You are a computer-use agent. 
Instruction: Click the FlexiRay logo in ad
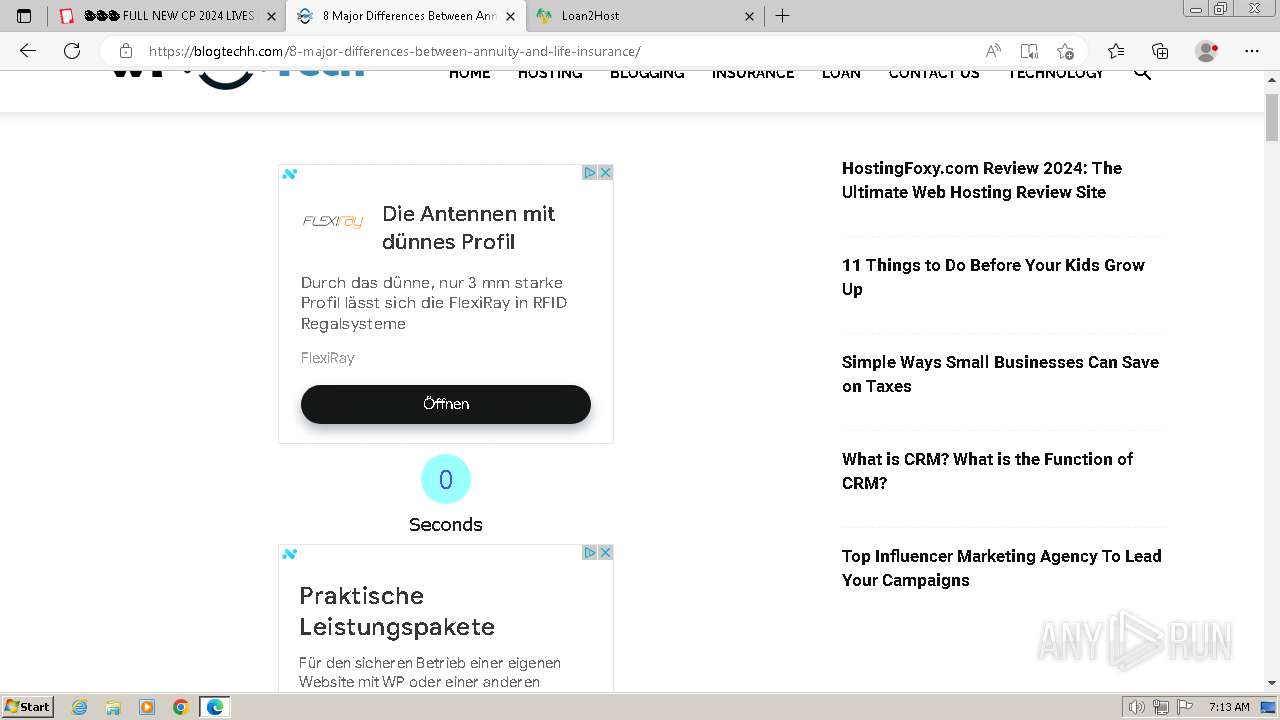pos(333,221)
